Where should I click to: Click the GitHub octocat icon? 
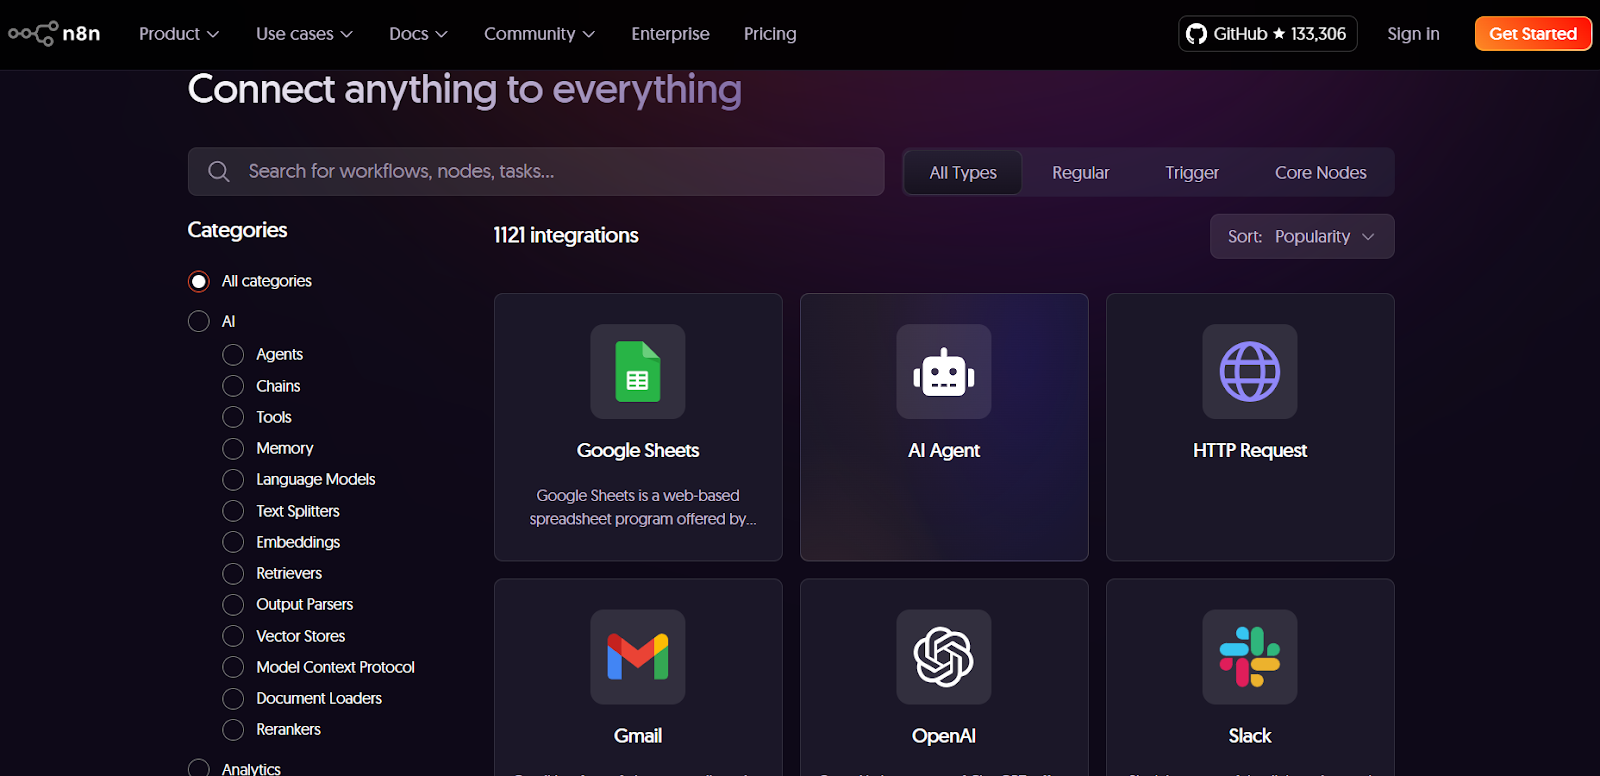tap(1196, 34)
